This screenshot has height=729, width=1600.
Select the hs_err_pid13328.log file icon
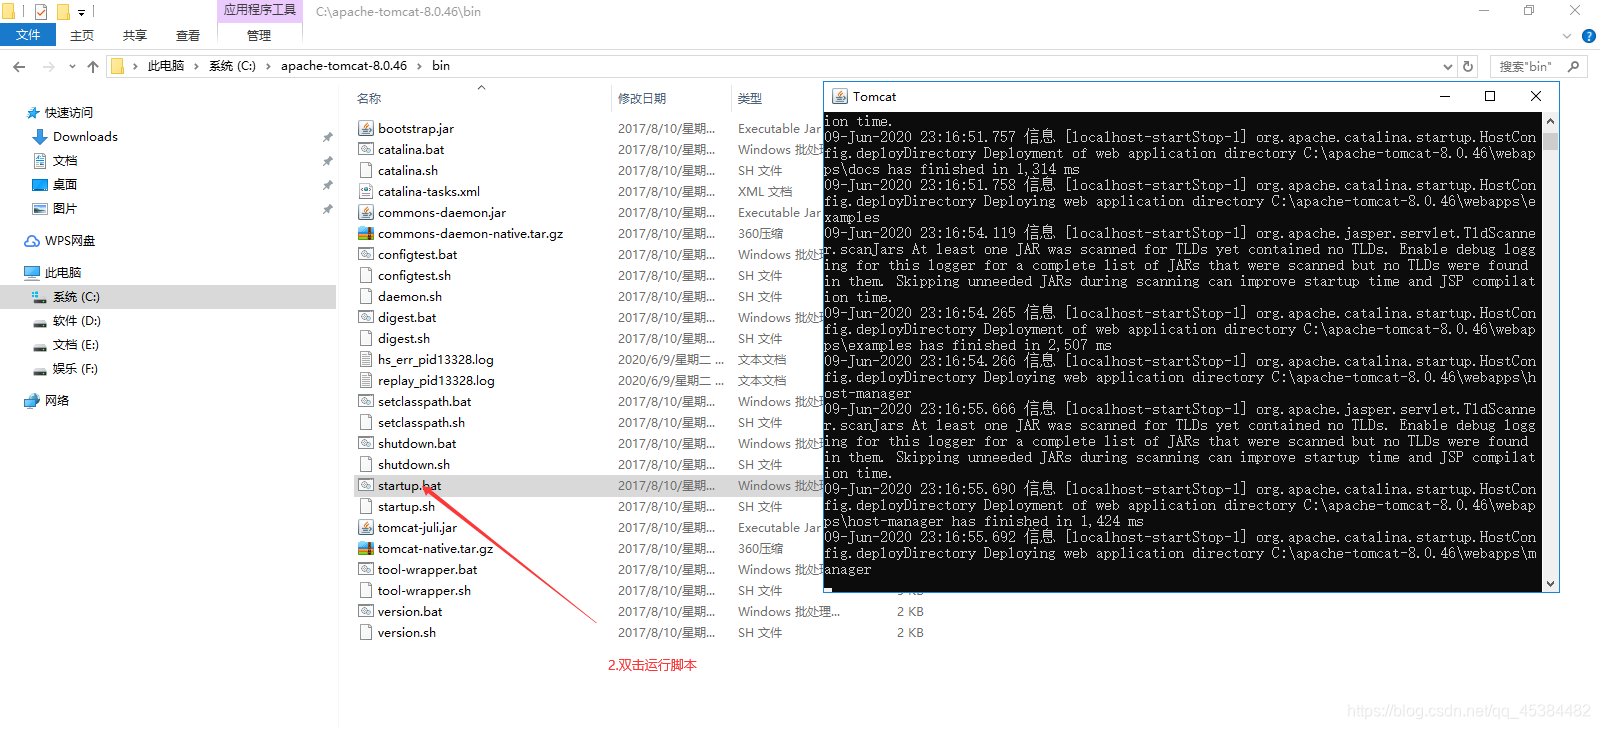tap(366, 359)
